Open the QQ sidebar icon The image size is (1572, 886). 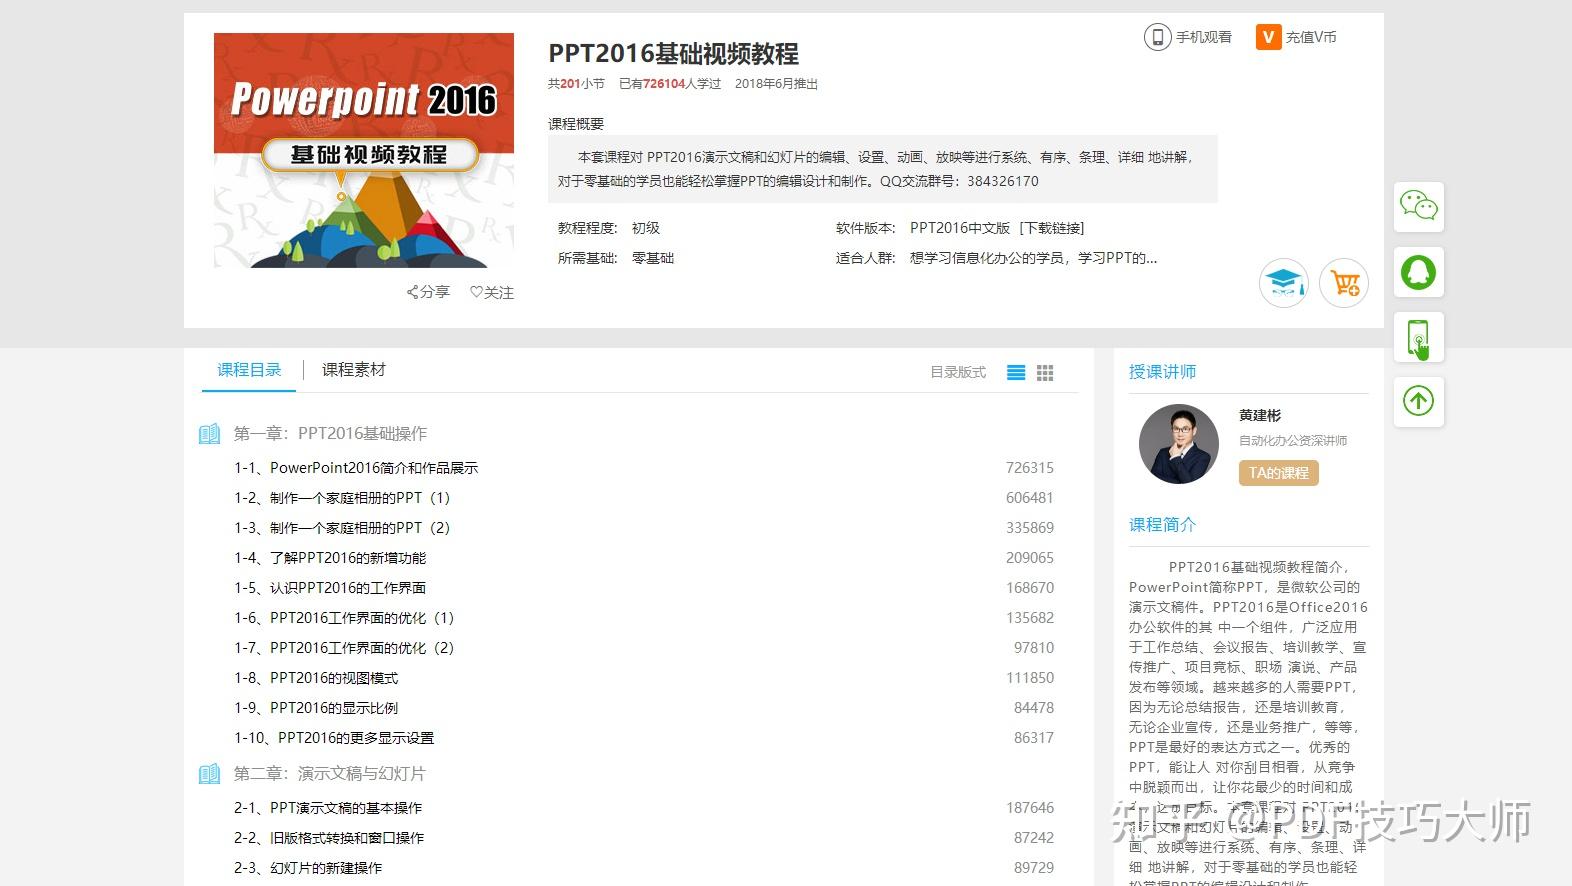[1418, 272]
